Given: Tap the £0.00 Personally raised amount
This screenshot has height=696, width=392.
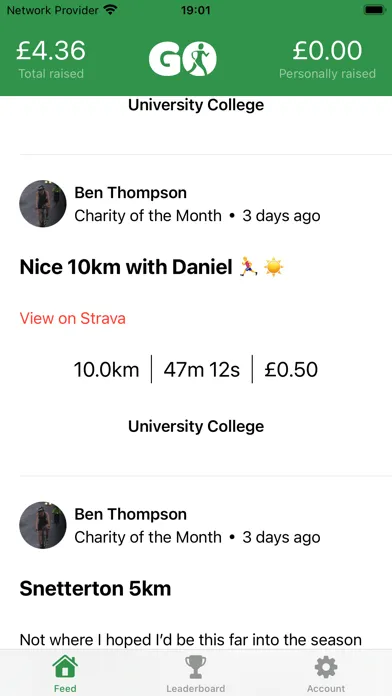Looking at the screenshot, I should click(x=327, y=51).
